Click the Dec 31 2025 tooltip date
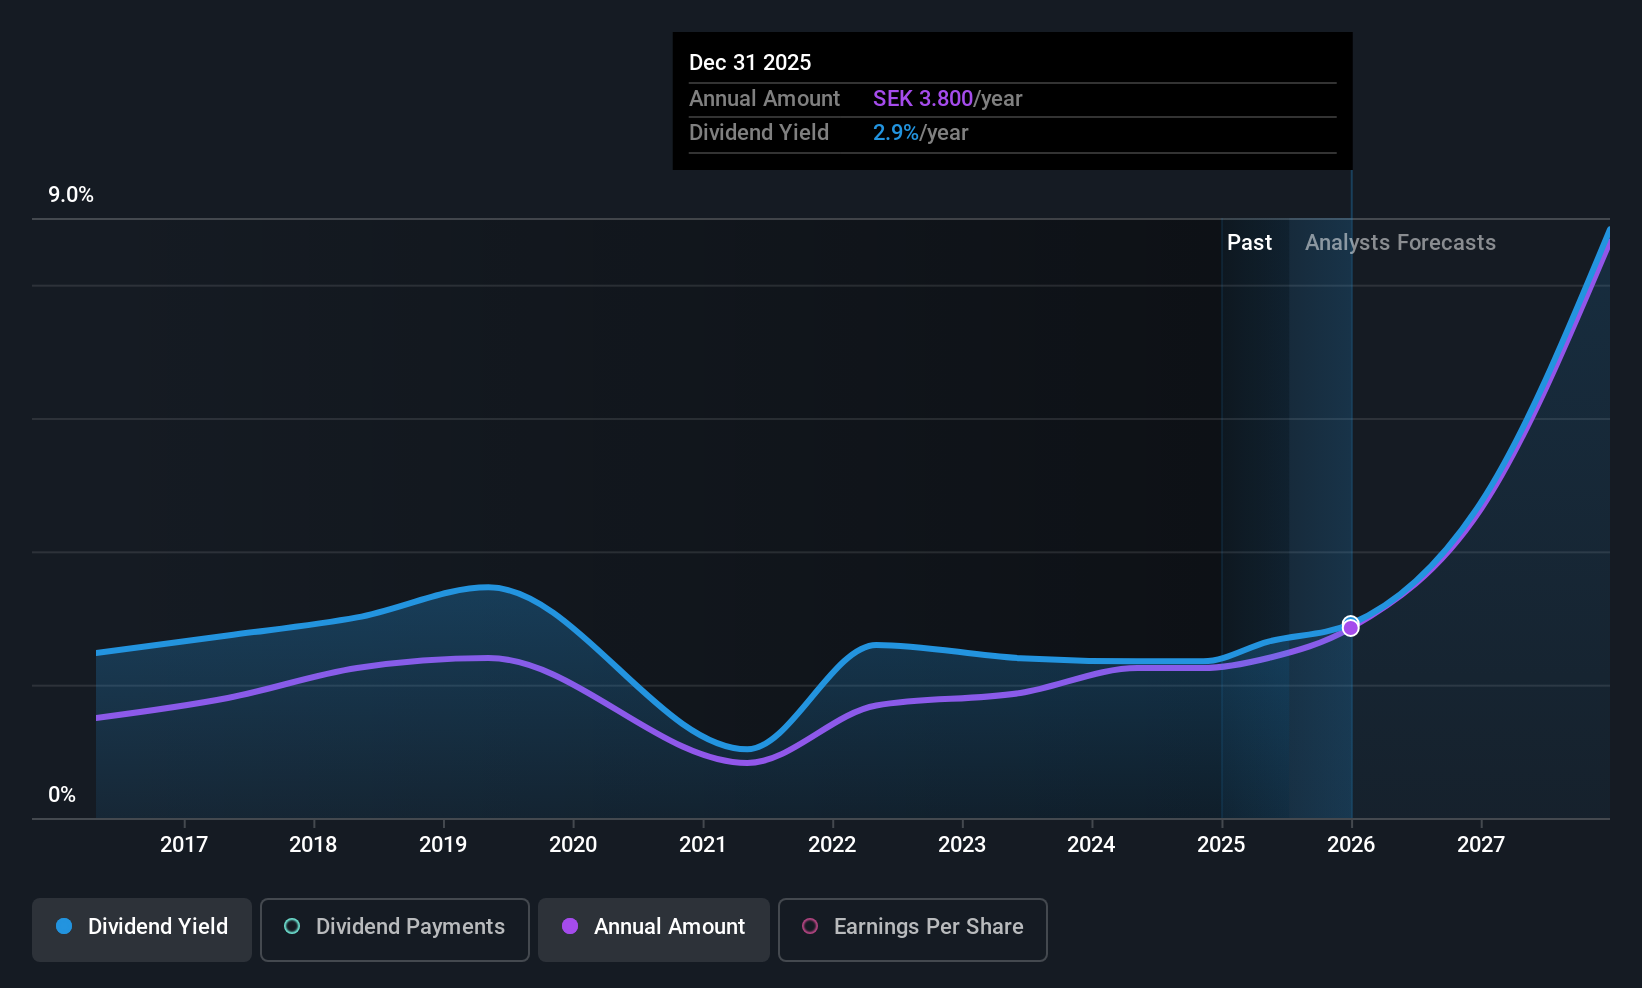Screen dimensions: 1642x988 [750, 63]
